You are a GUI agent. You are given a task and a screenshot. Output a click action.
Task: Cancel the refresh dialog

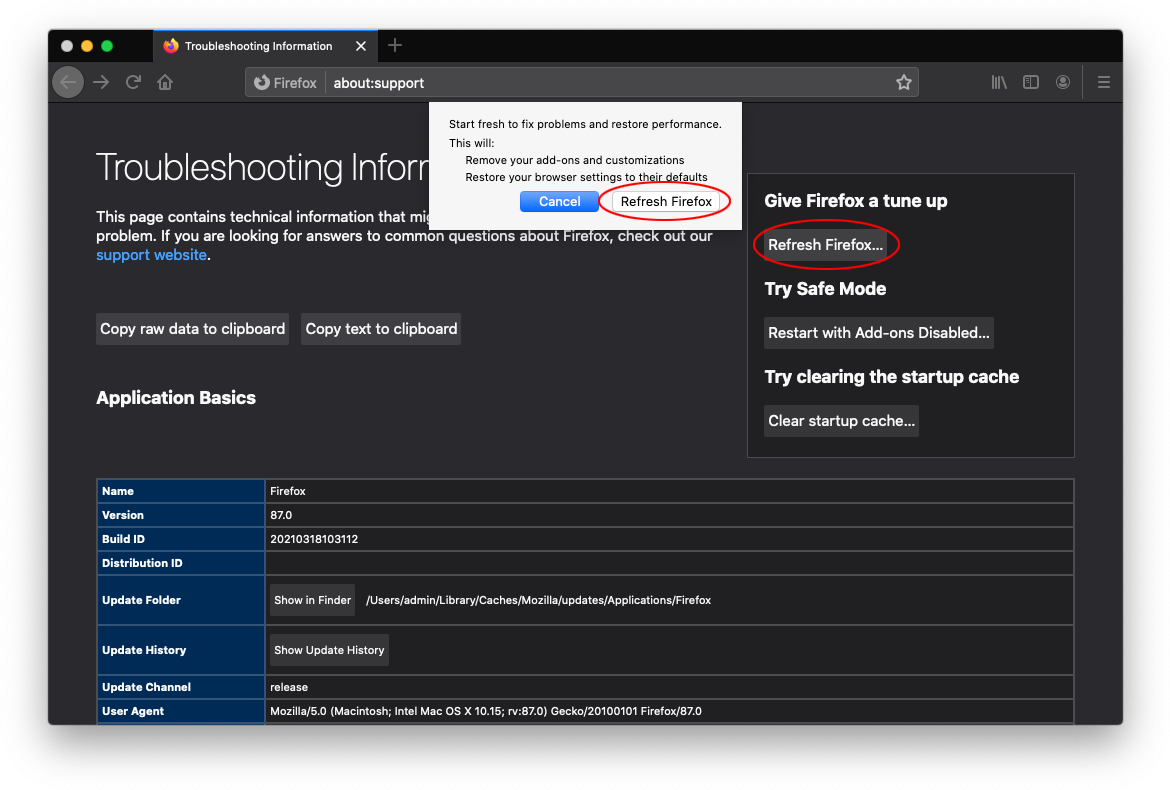[559, 201]
